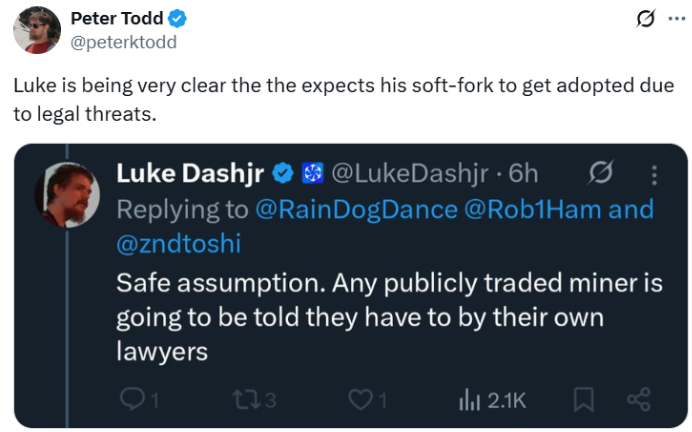The height and width of the screenshot is (432, 692).
Task: Open Luke Dashjr's avatar in quoted tweet
Action: click(x=67, y=195)
